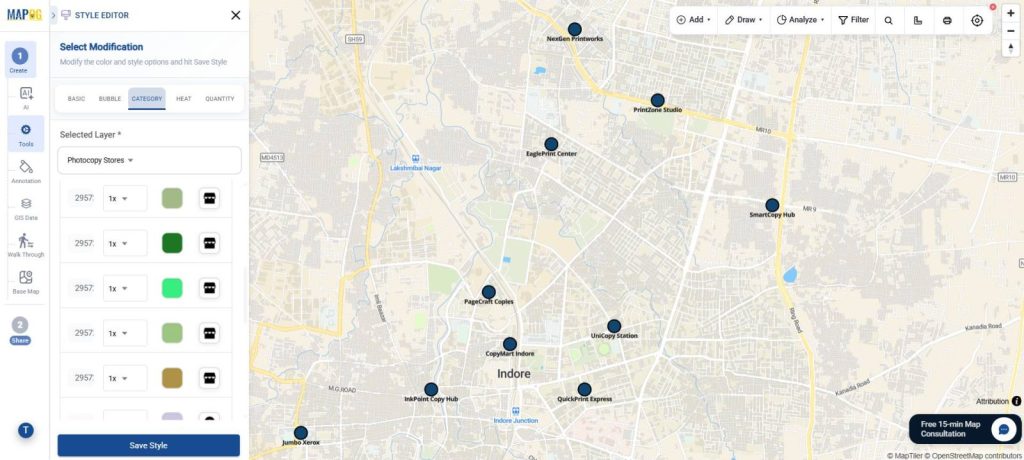Pick the dark green color swatch
This screenshot has width=1024, height=460.
(172, 243)
